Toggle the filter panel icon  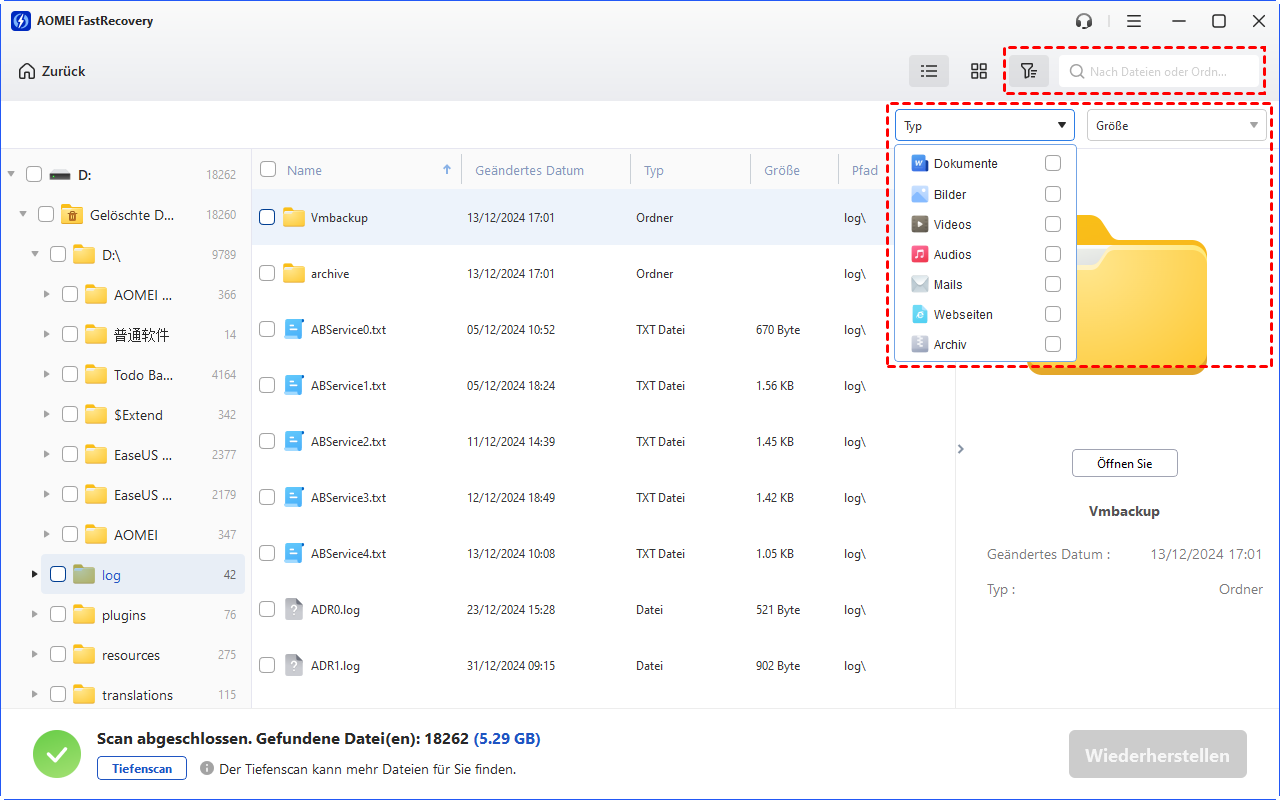(1028, 71)
